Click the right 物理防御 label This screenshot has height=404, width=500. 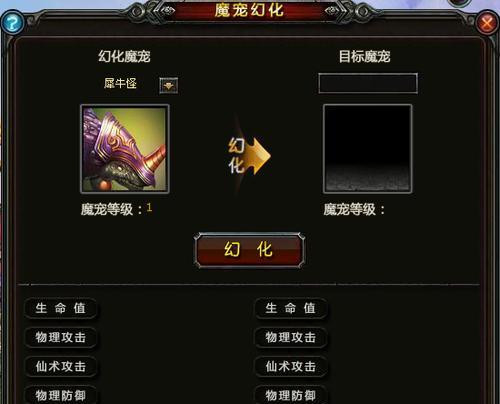tap(291, 395)
